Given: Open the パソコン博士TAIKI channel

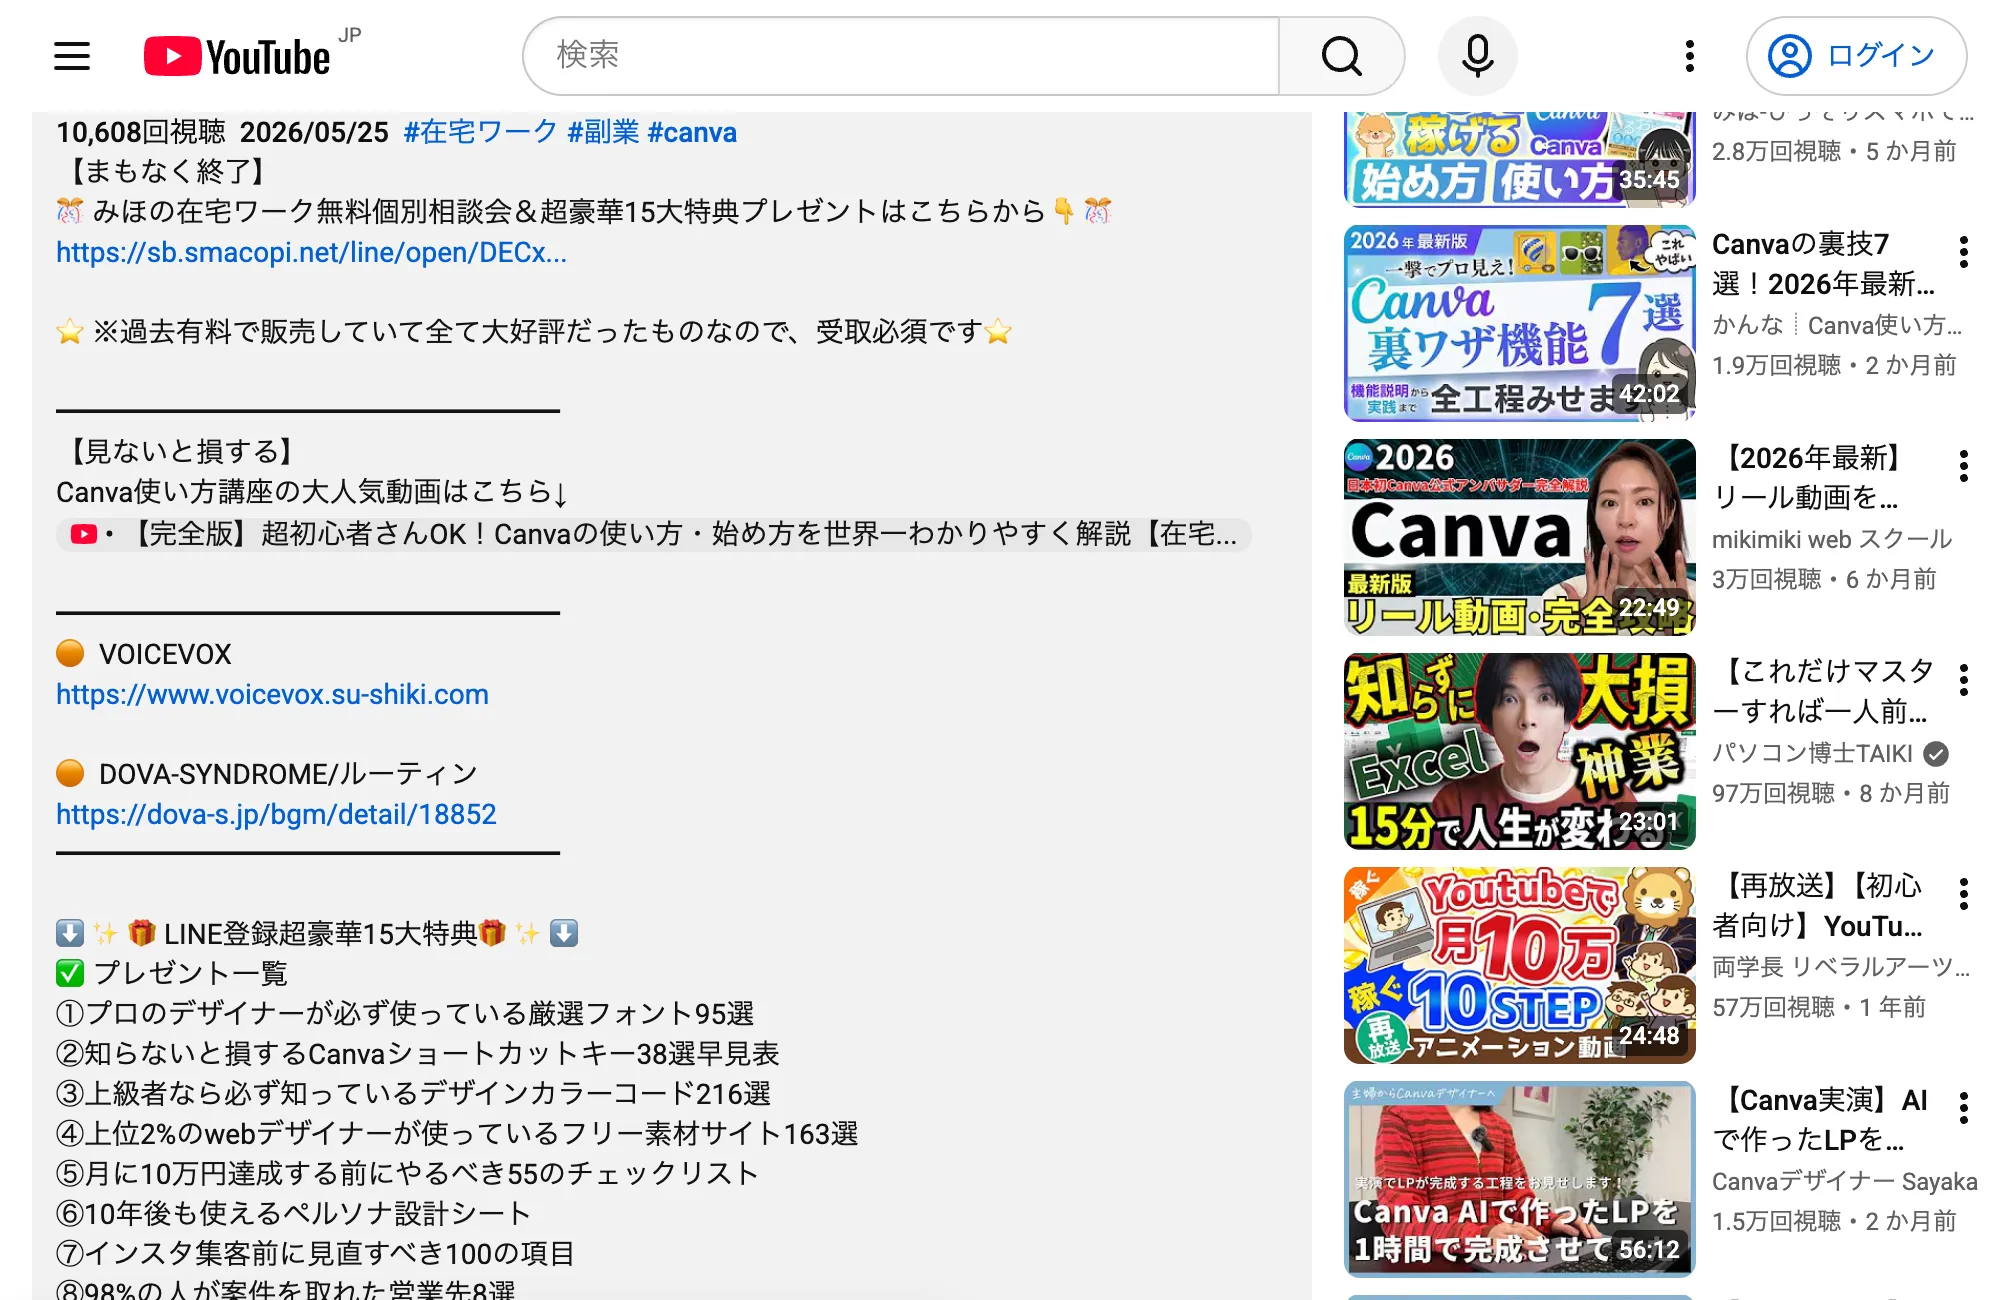Looking at the screenshot, I should click(x=1812, y=753).
